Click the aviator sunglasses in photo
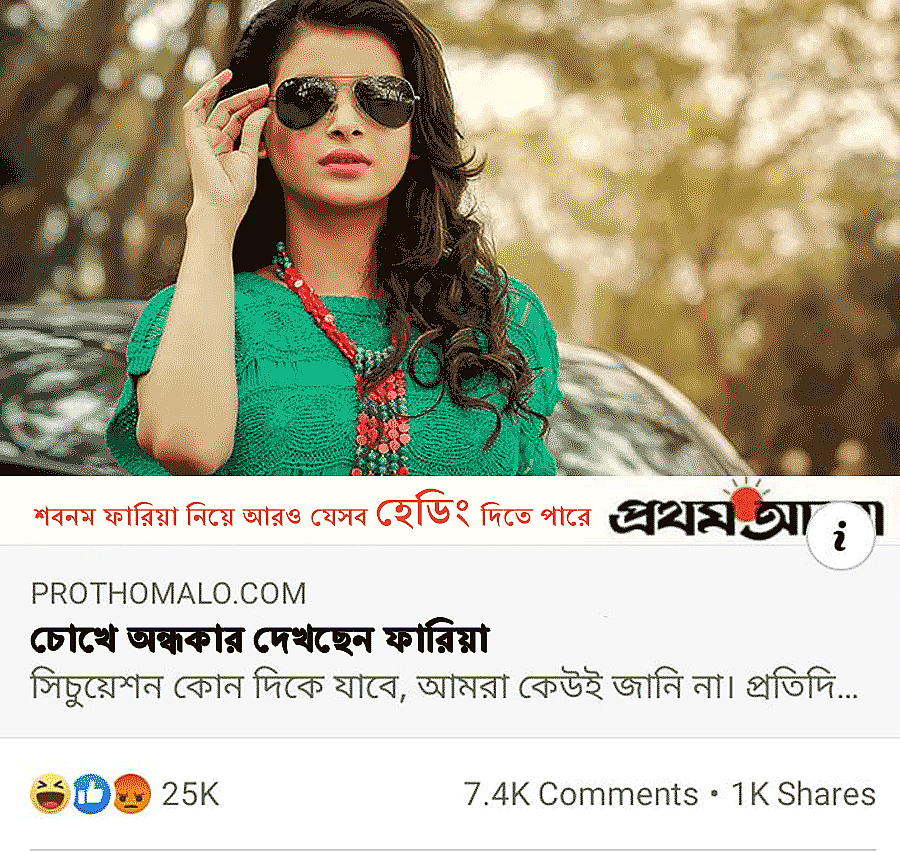 [345, 101]
